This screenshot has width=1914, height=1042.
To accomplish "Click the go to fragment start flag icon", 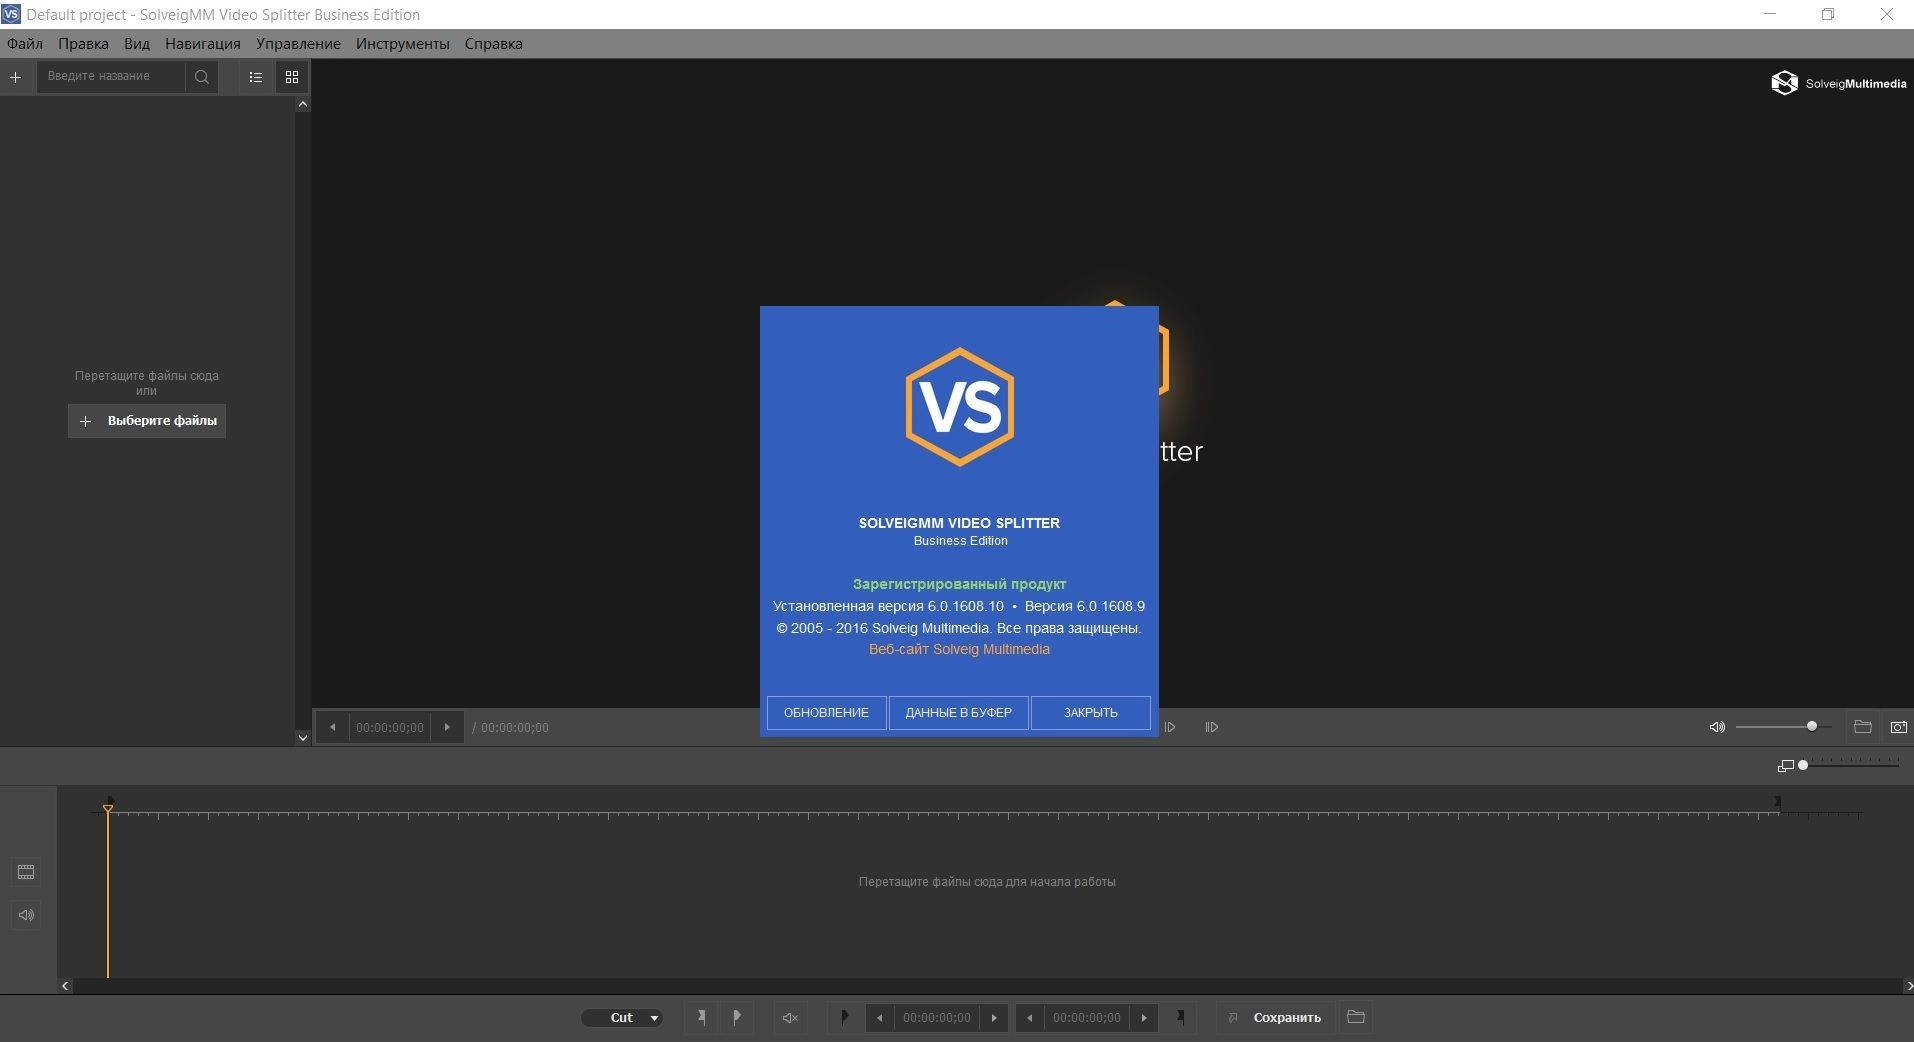I will click(845, 1017).
